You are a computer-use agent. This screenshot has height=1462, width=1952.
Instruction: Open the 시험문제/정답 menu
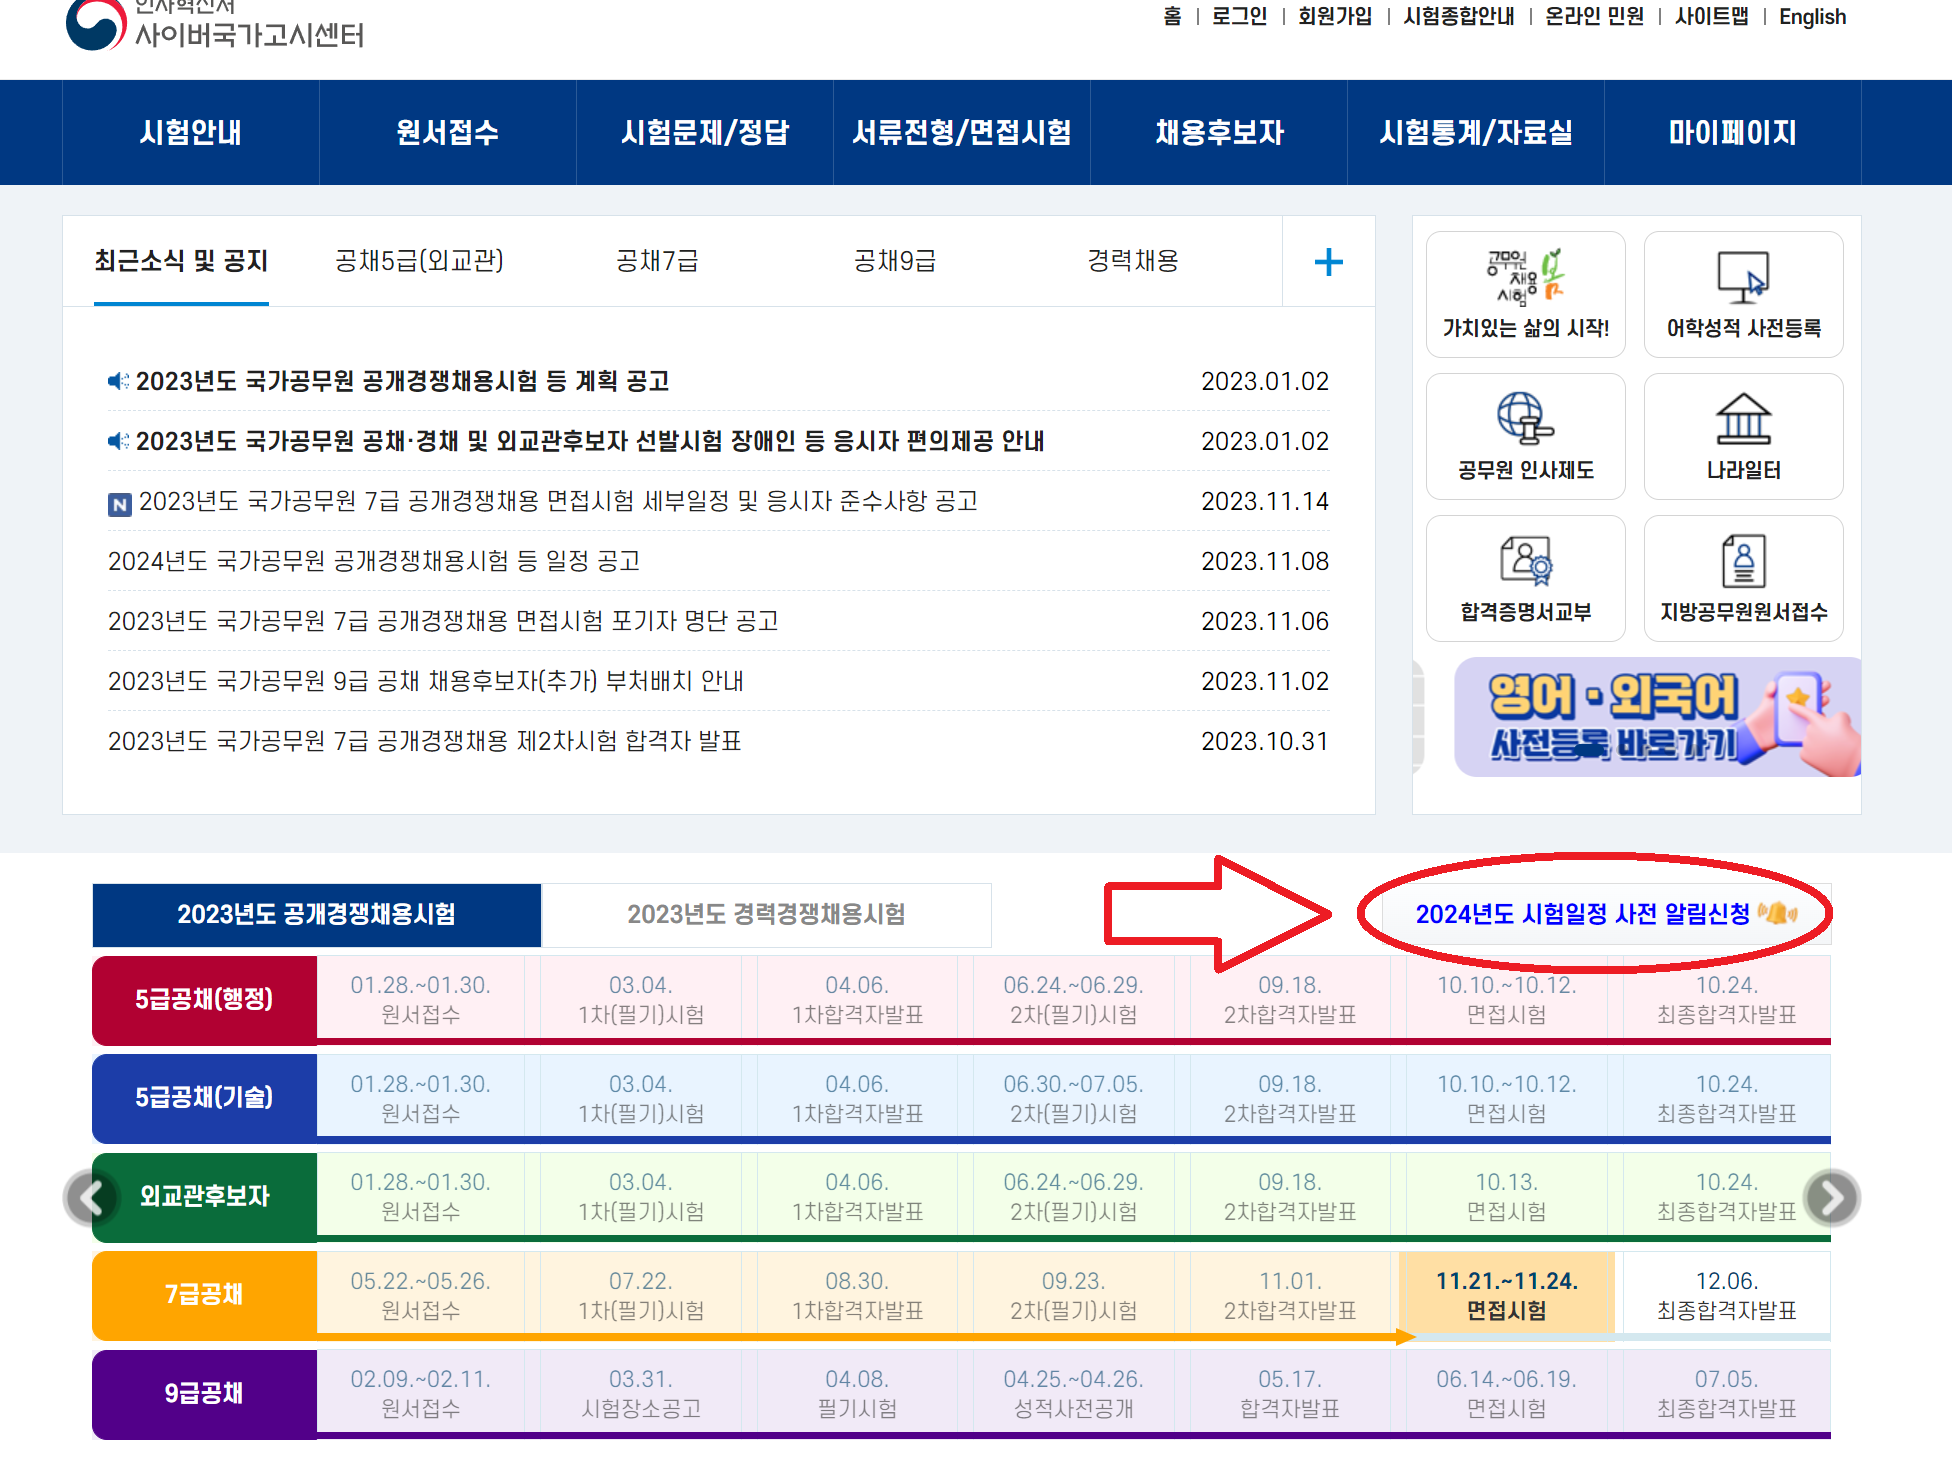coord(705,132)
